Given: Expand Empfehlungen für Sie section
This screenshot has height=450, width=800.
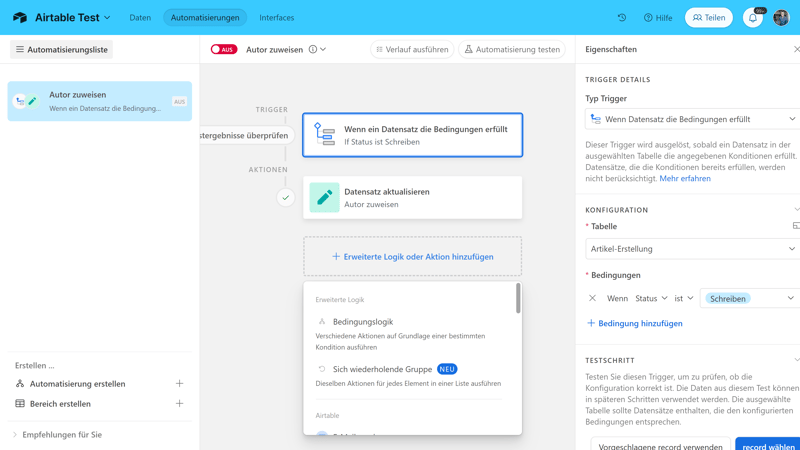Looking at the screenshot, I should click(x=57, y=435).
